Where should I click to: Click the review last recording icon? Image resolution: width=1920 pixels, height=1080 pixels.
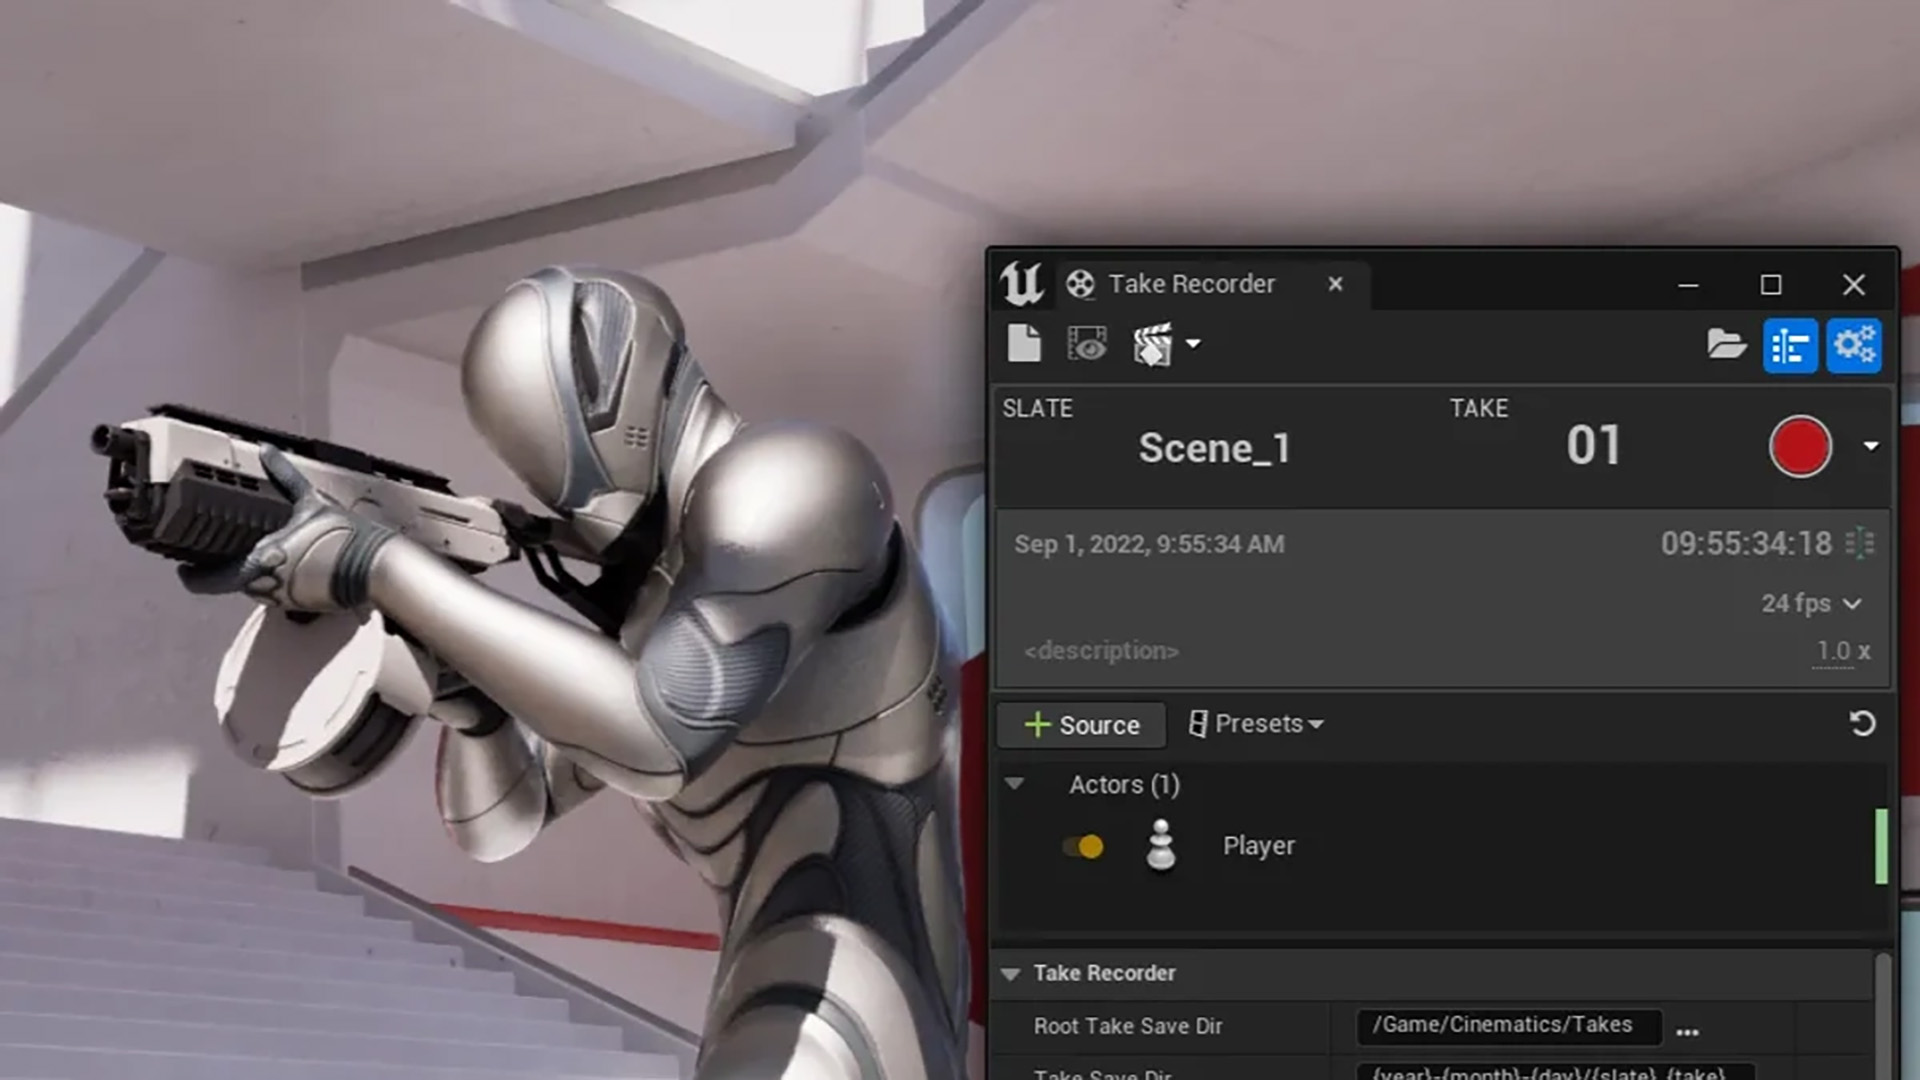click(1087, 345)
